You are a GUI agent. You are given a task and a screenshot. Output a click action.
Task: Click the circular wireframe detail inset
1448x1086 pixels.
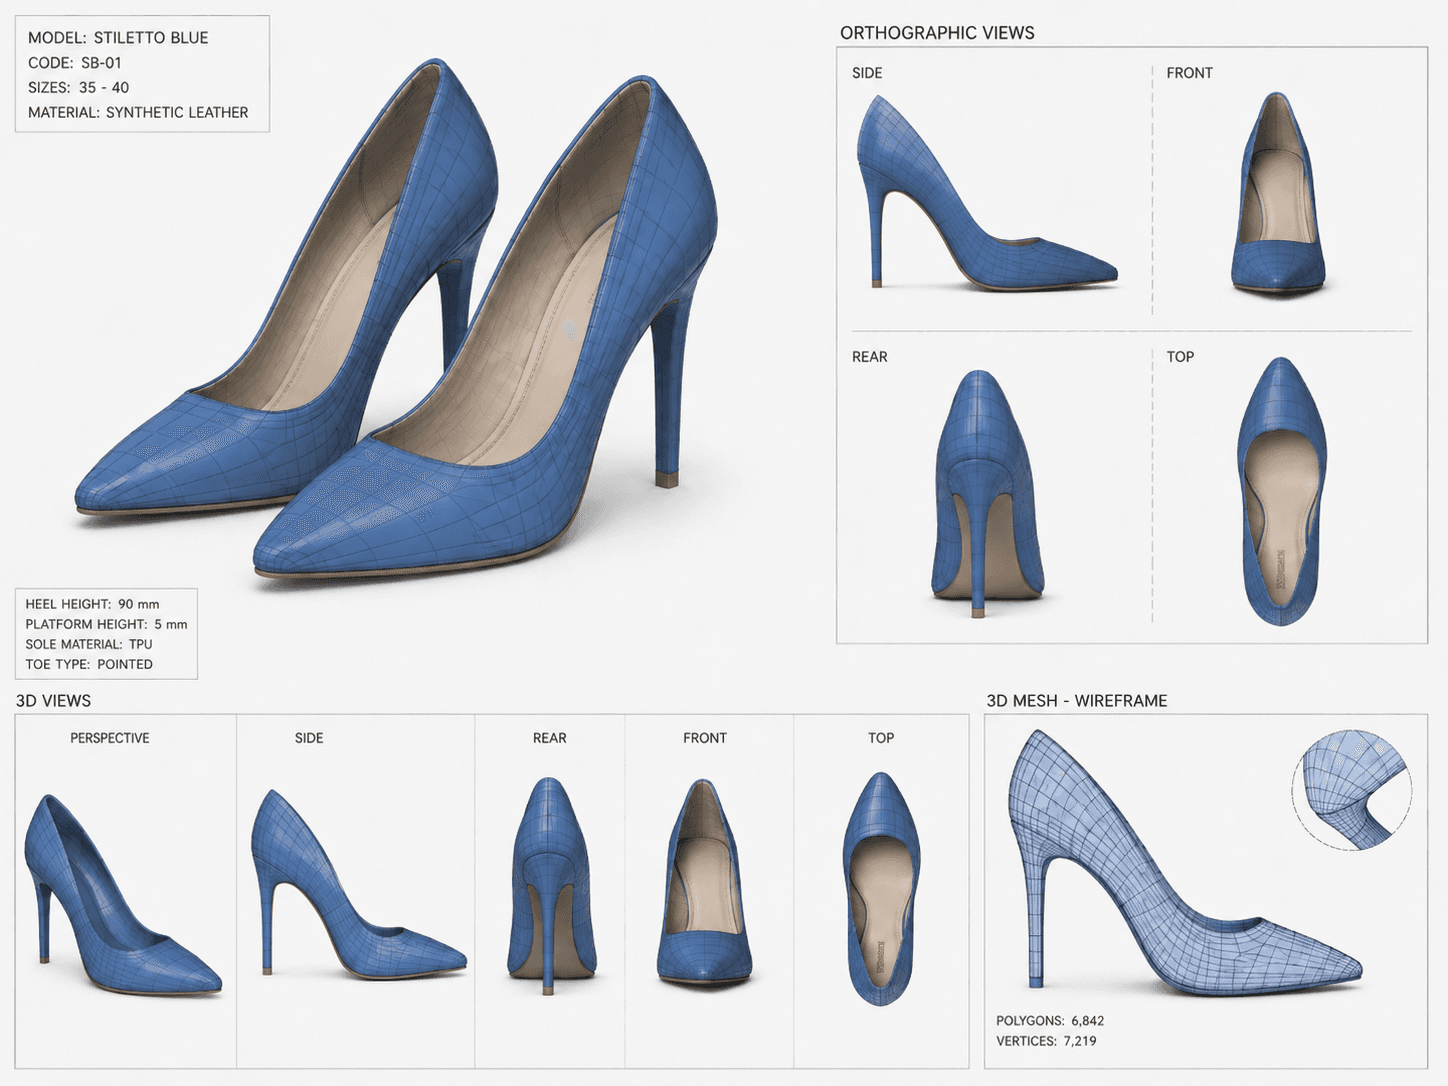[1352, 790]
